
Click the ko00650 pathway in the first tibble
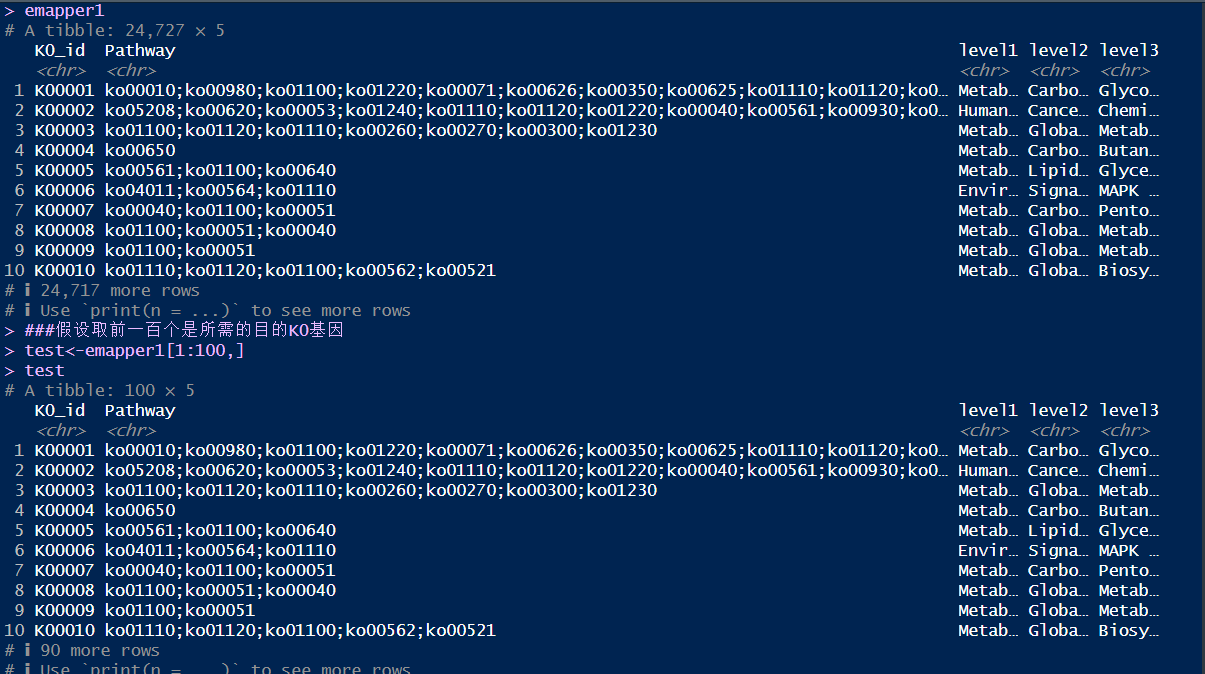click(x=140, y=150)
